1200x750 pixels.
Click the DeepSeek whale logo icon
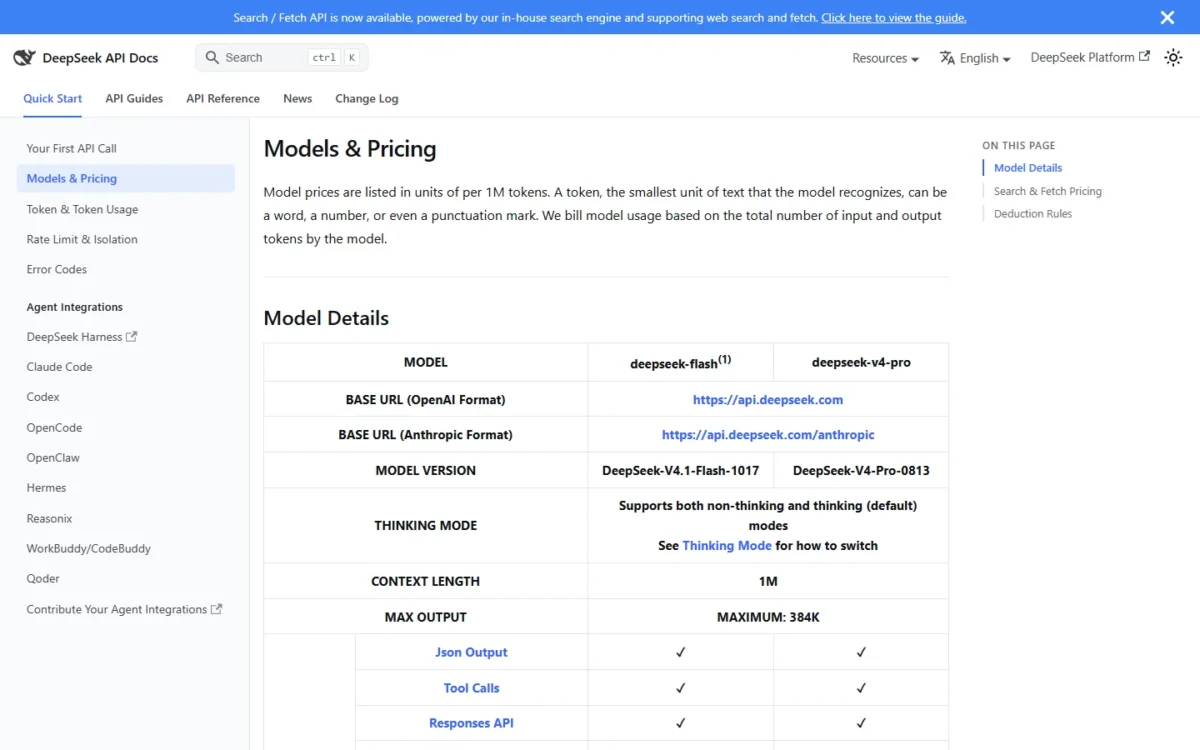(x=24, y=58)
